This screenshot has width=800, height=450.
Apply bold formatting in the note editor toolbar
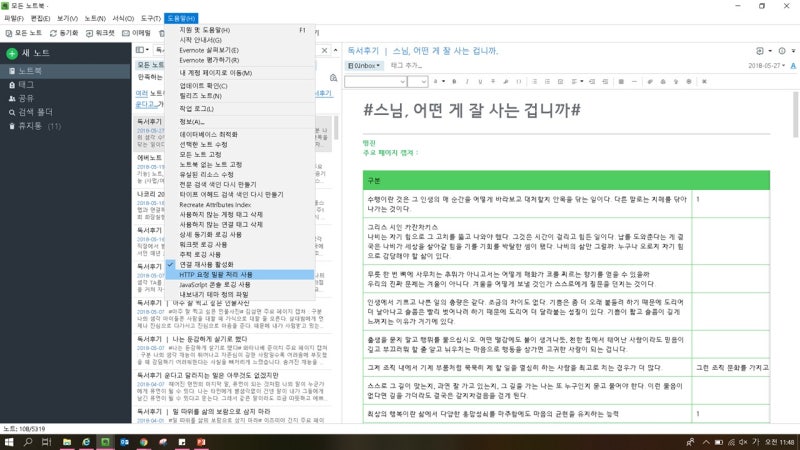click(454, 82)
